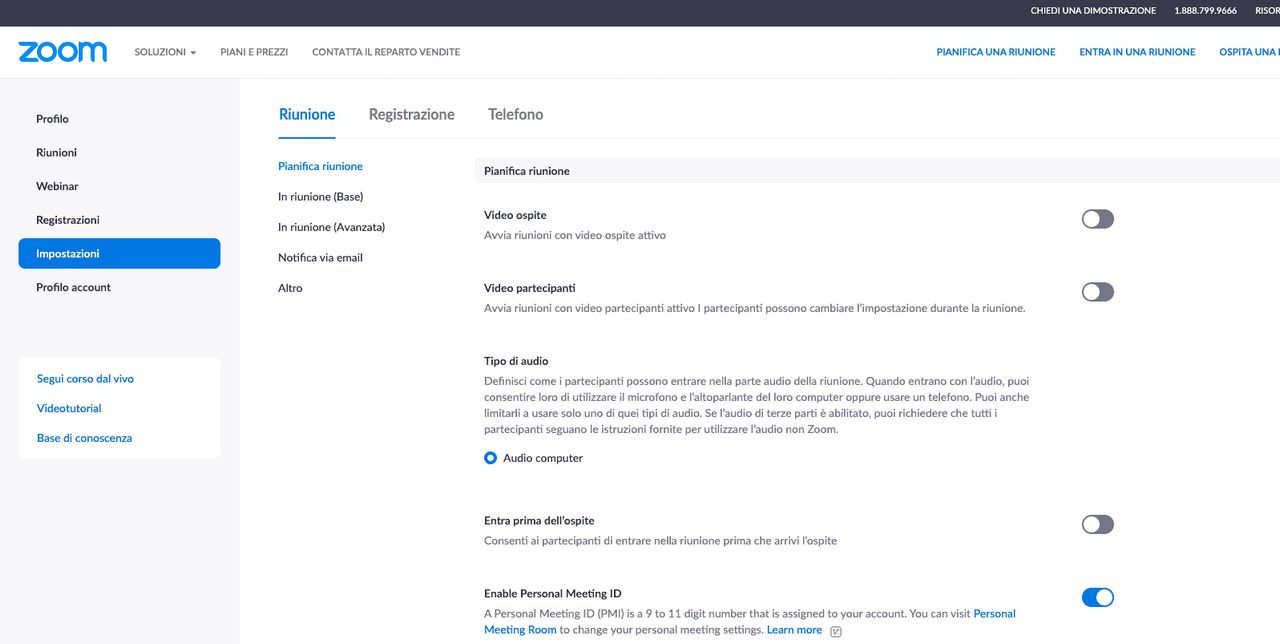
Task: Select the Audio computer radio button
Action: click(490, 457)
